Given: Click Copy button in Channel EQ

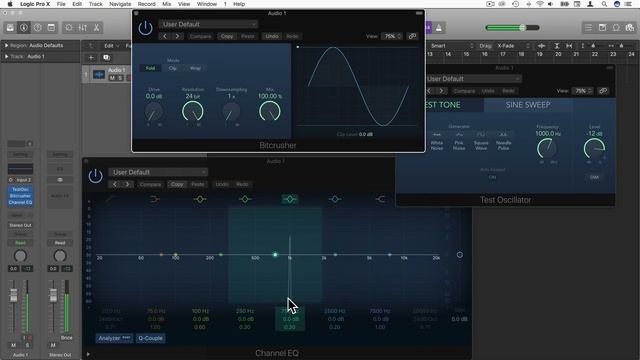Looking at the screenshot, I should (x=176, y=184).
